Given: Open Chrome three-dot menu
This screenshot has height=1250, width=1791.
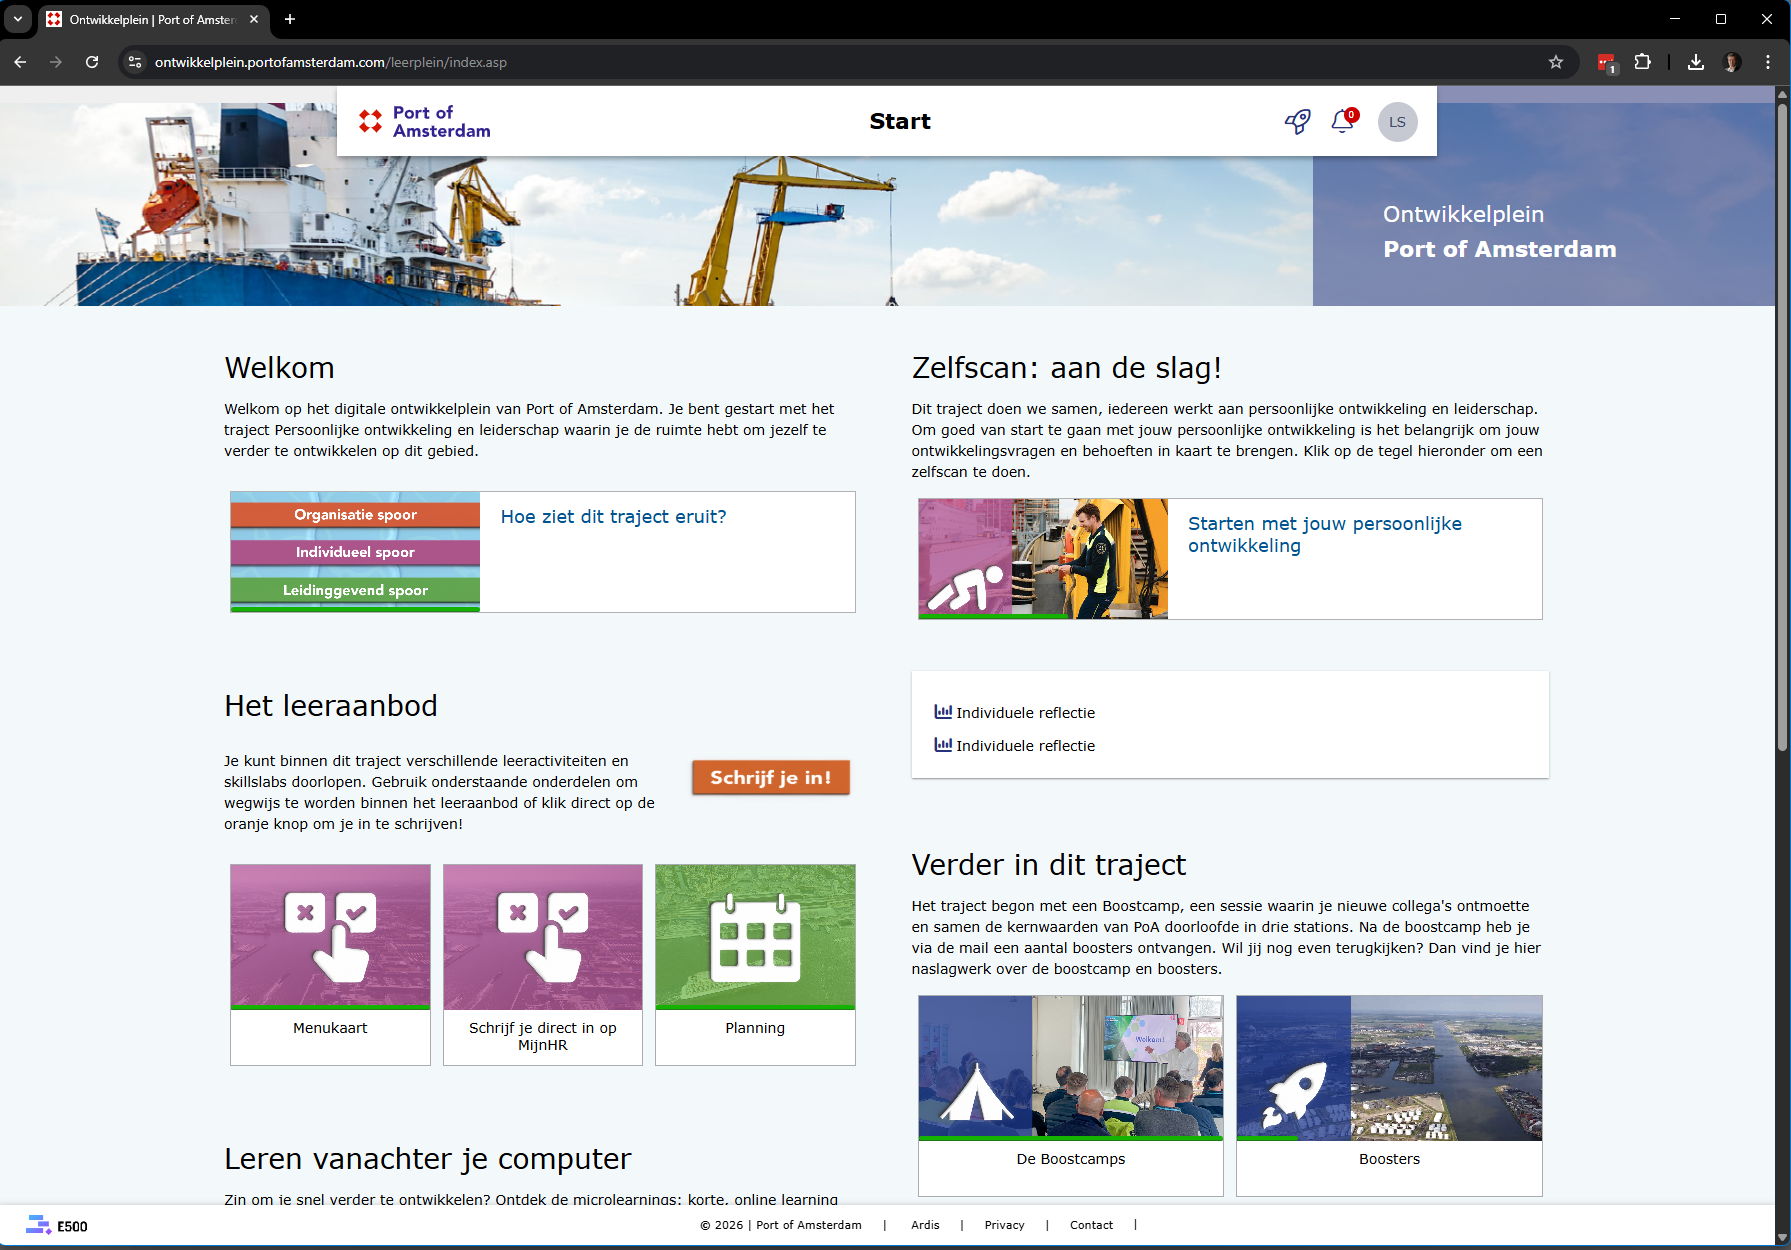Looking at the screenshot, I should click(1767, 62).
